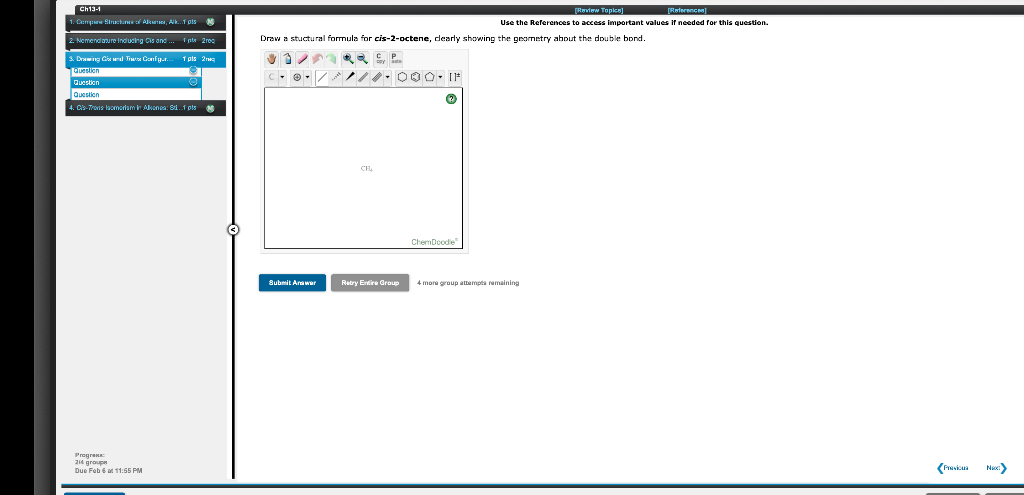Collapse the left sidebar panel arrow
This screenshot has width=1024, height=495.
[x=233, y=229]
